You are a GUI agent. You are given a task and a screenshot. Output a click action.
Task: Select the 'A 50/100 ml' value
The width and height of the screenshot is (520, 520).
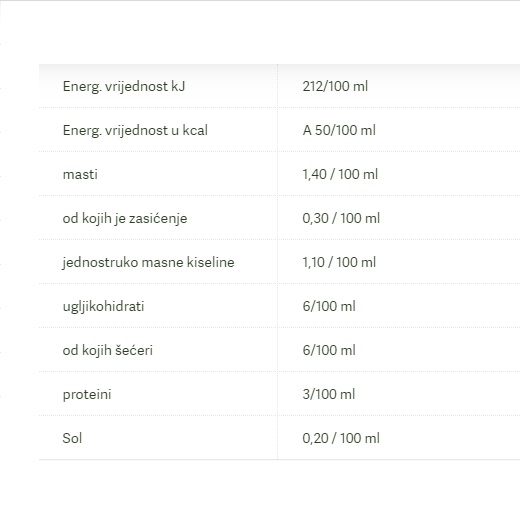coord(339,130)
